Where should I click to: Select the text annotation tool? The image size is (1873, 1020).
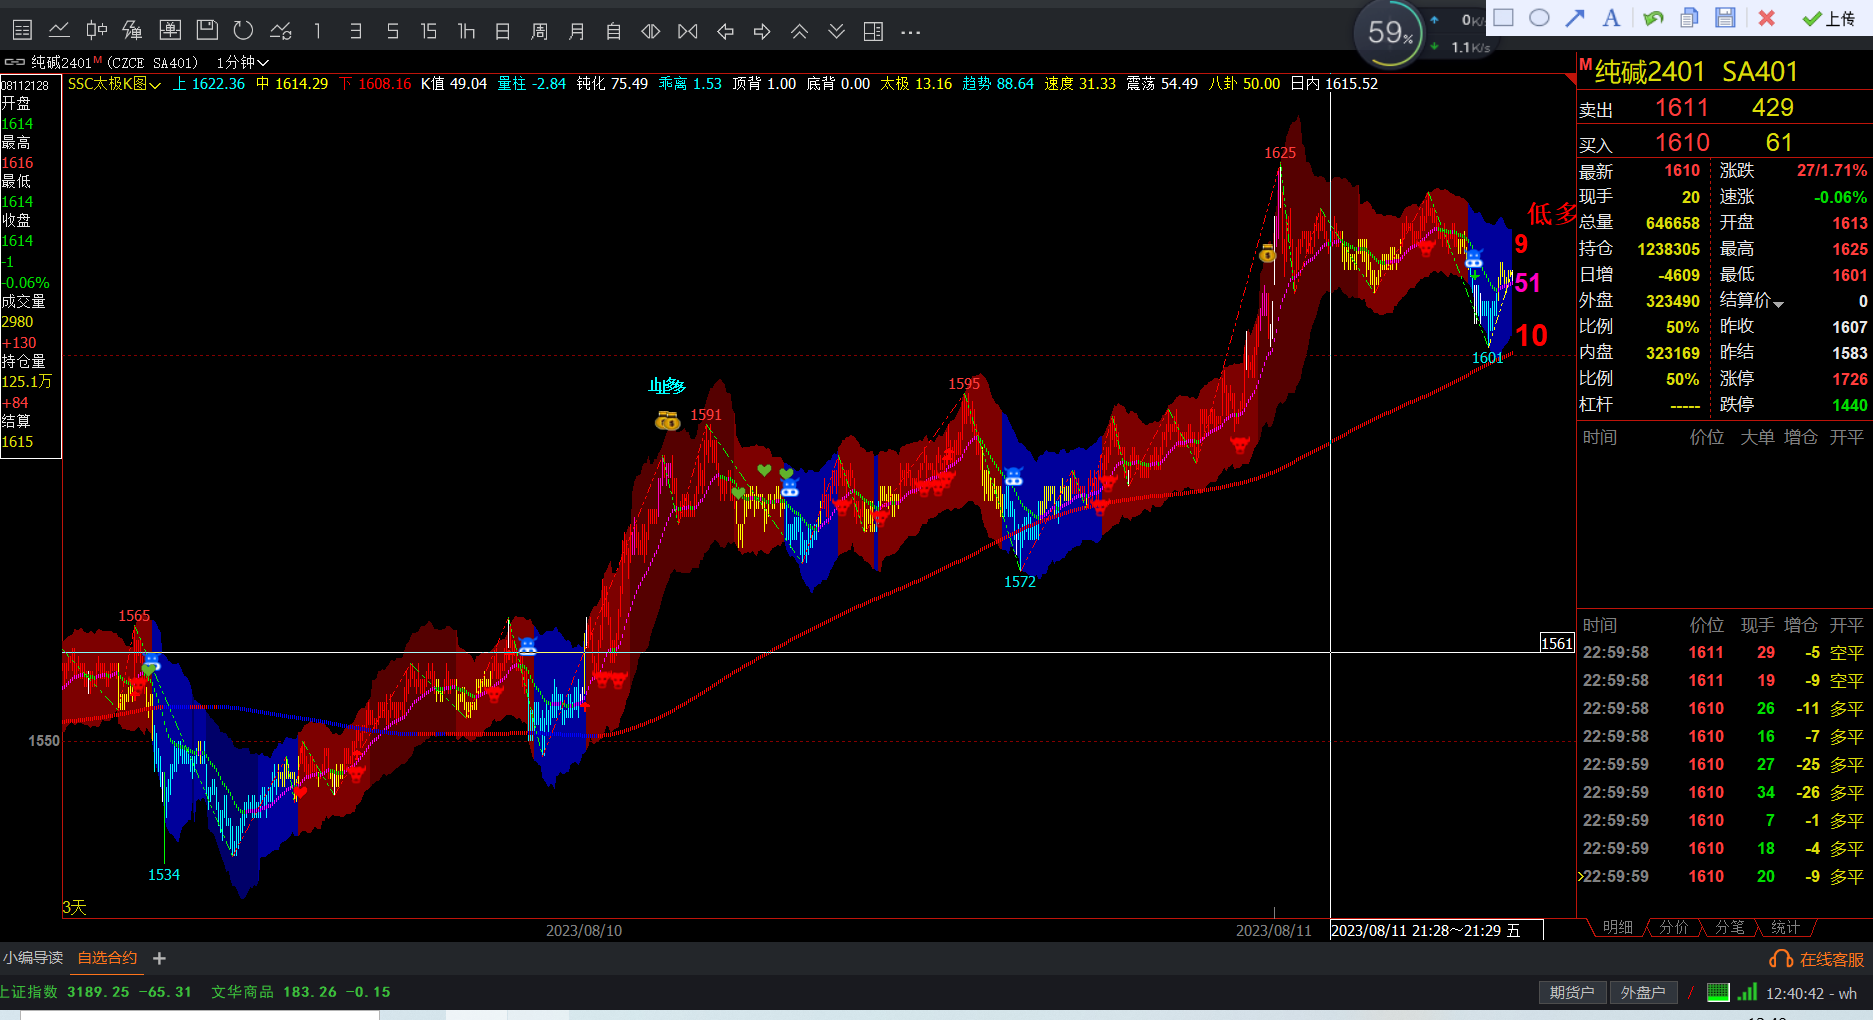point(1611,17)
